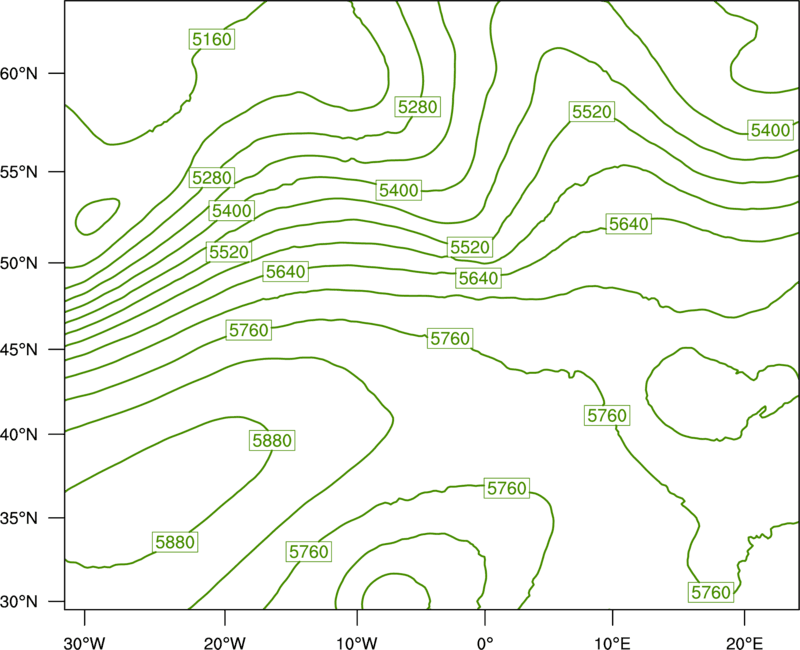Select the 10°E longitude axis label
This screenshot has height=650, width=800.
[612, 643]
